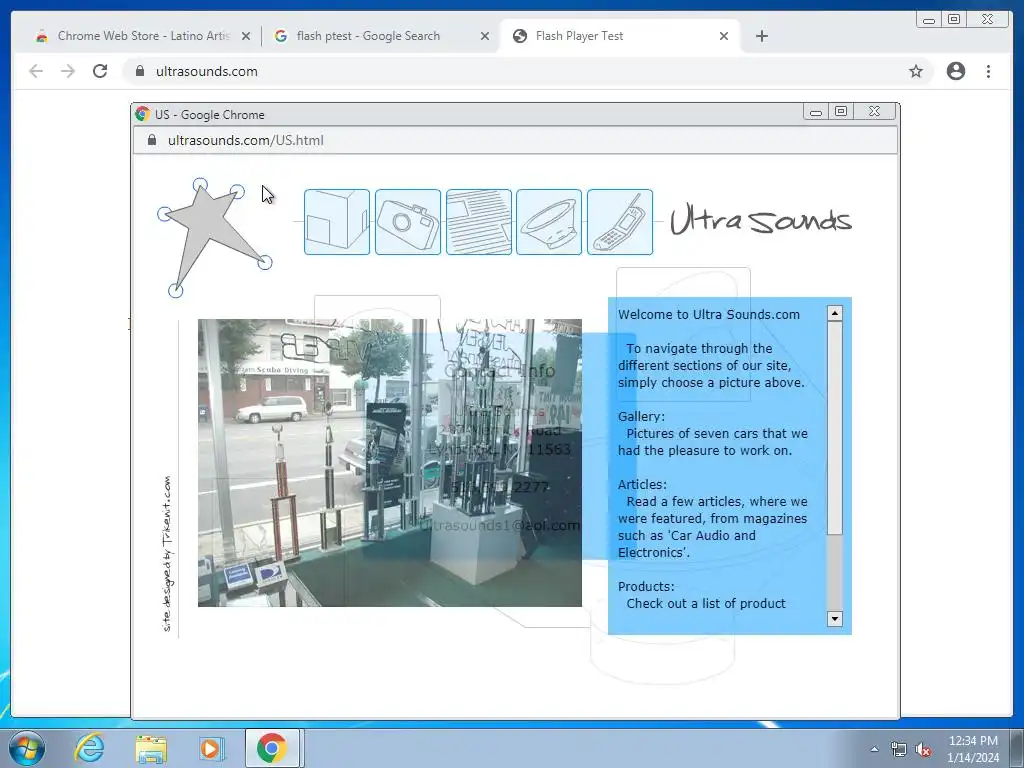Click the storefront trophies photo
Image resolution: width=1024 pixels, height=768 pixels.
coord(390,463)
